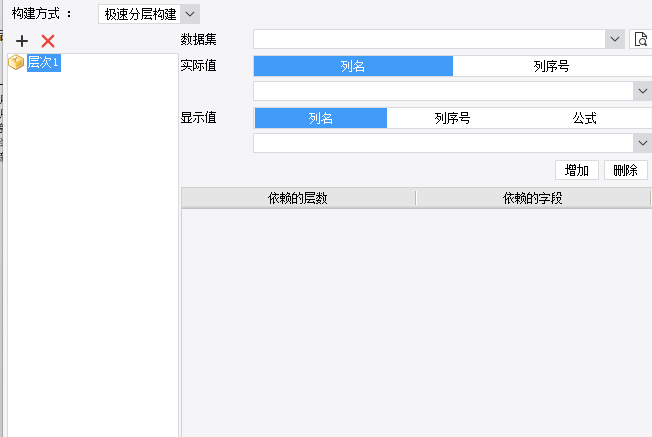Select 列名 option for 实际值
Viewport: 652px width, 437px height.
point(353,66)
